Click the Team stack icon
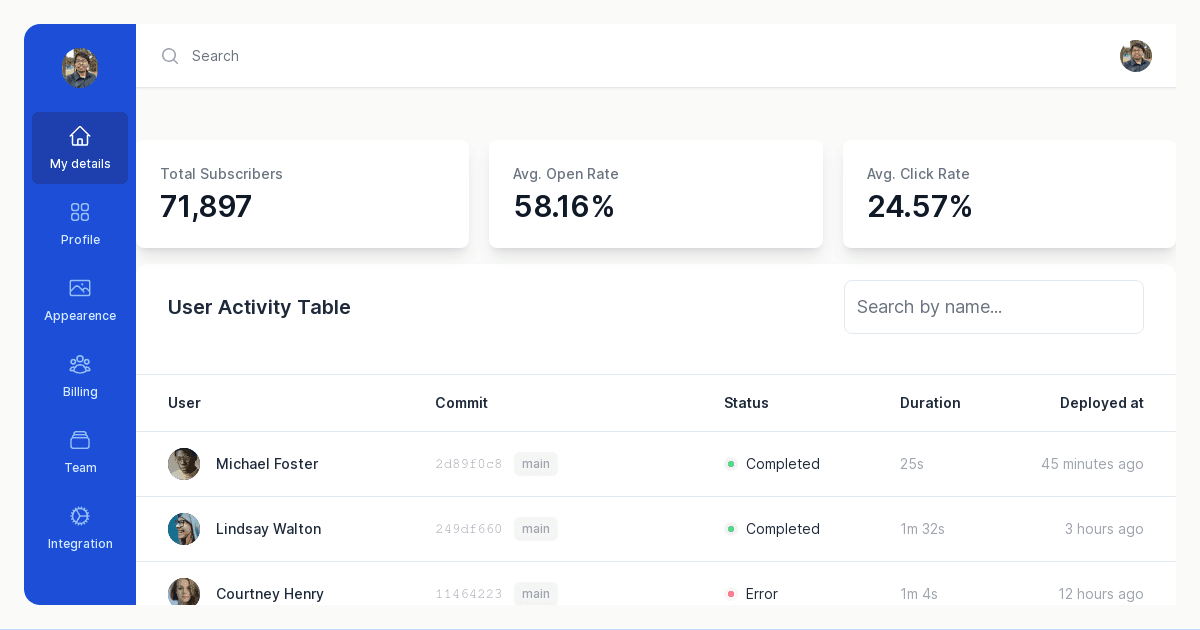The height and width of the screenshot is (630, 1200). [x=80, y=440]
